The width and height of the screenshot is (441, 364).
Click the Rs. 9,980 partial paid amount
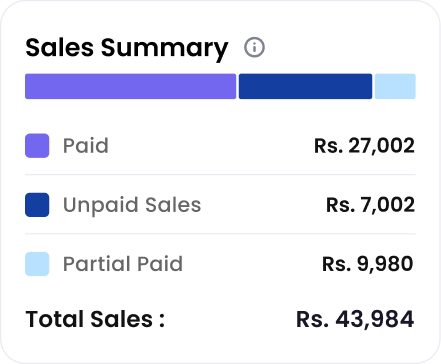click(x=368, y=264)
